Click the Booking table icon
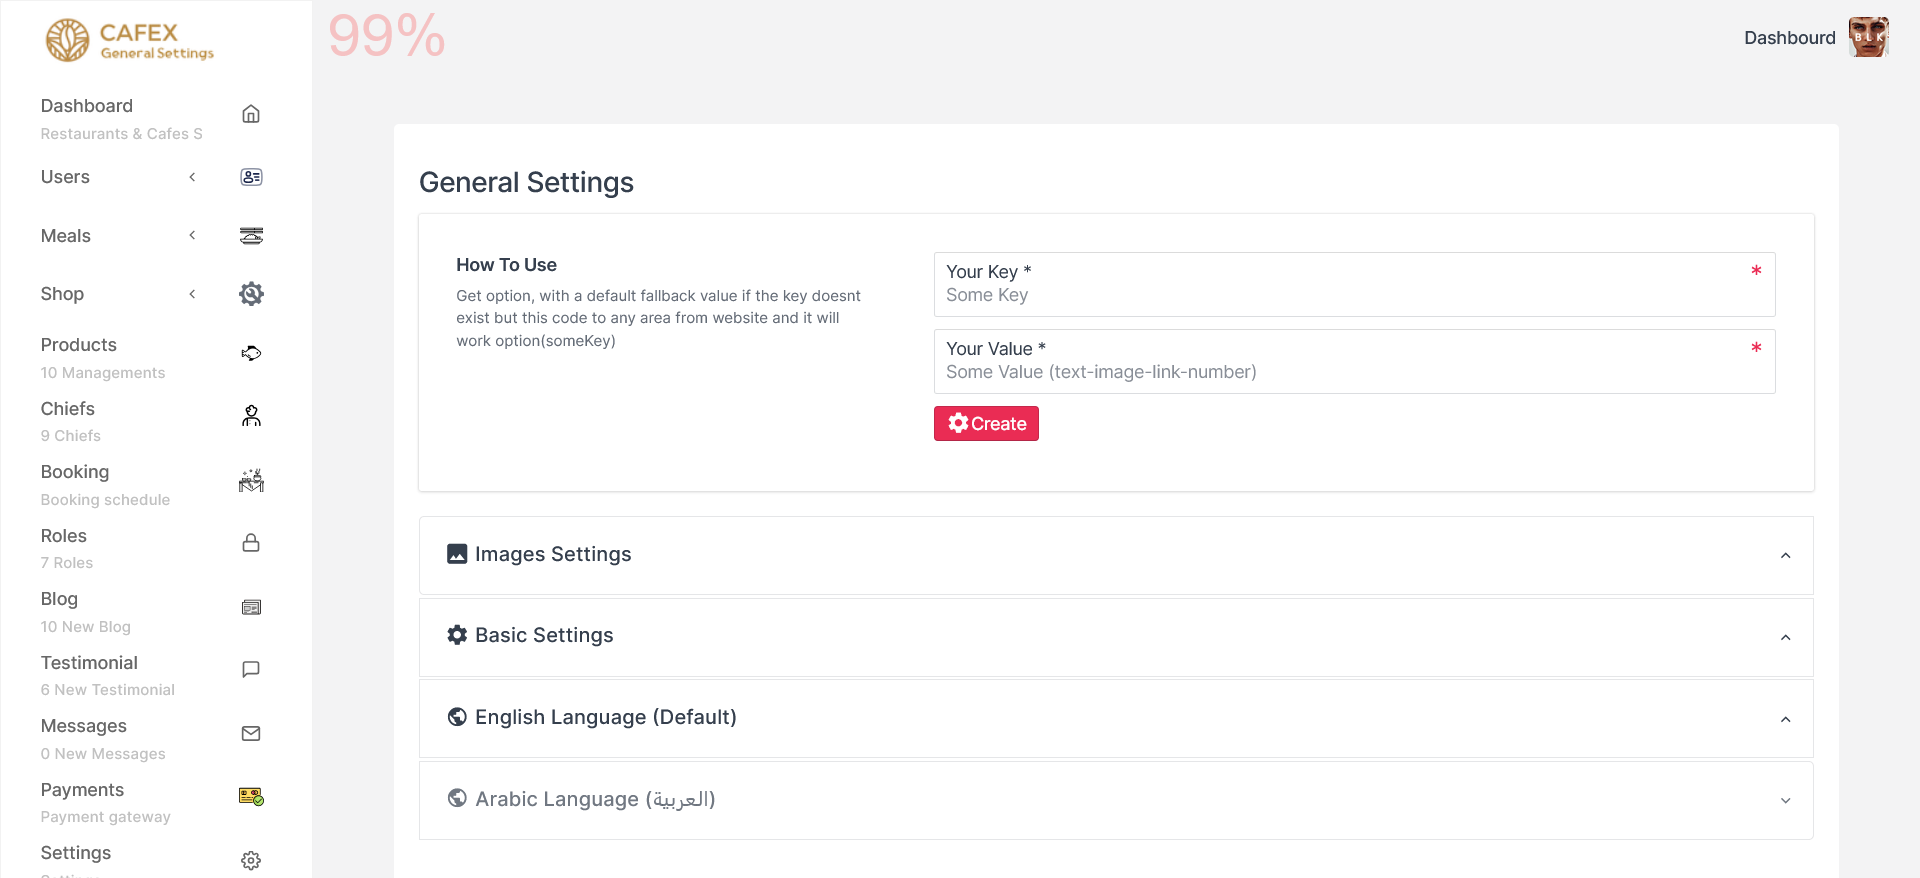The width and height of the screenshot is (1920, 878). click(x=251, y=481)
